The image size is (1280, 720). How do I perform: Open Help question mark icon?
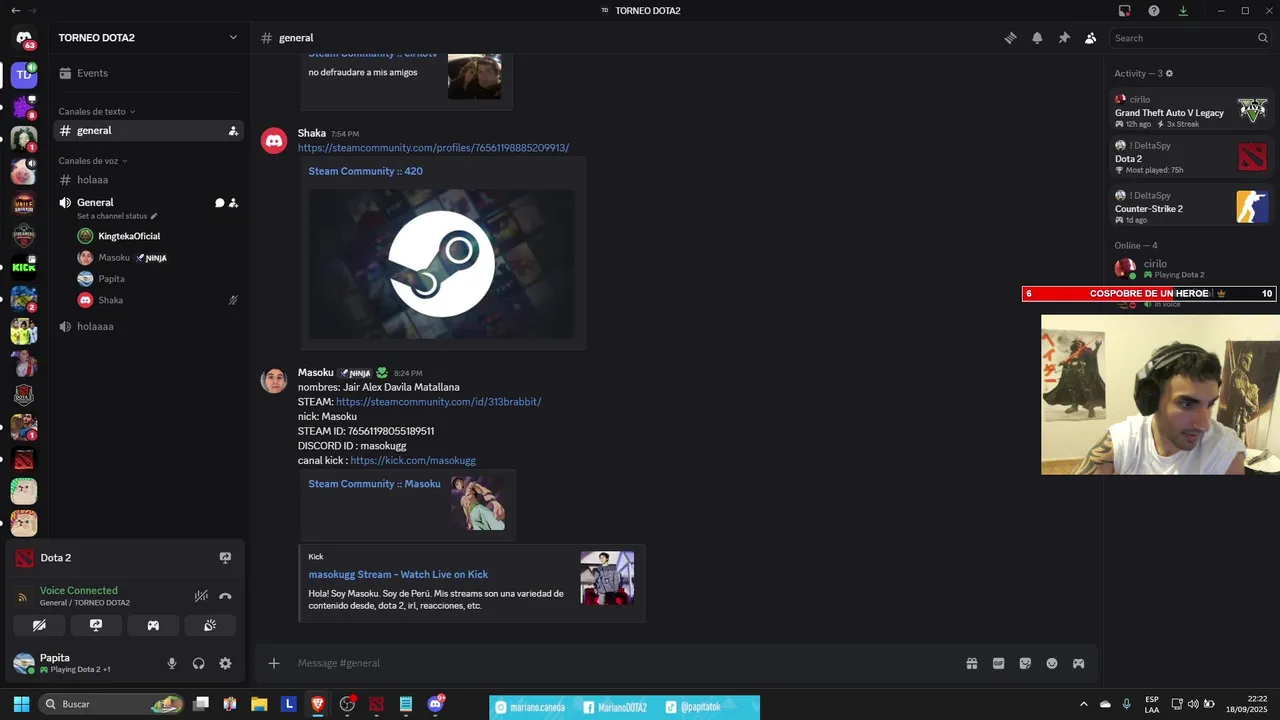(1154, 10)
